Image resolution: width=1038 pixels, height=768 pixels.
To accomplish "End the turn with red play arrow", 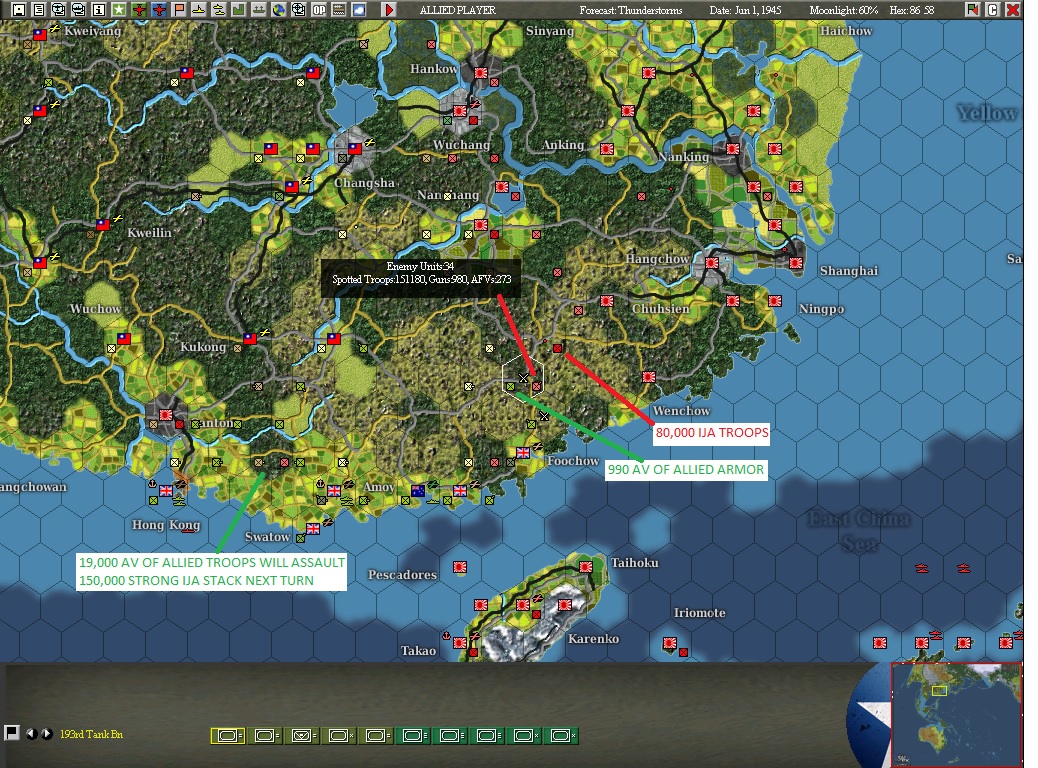I will point(389,9).
